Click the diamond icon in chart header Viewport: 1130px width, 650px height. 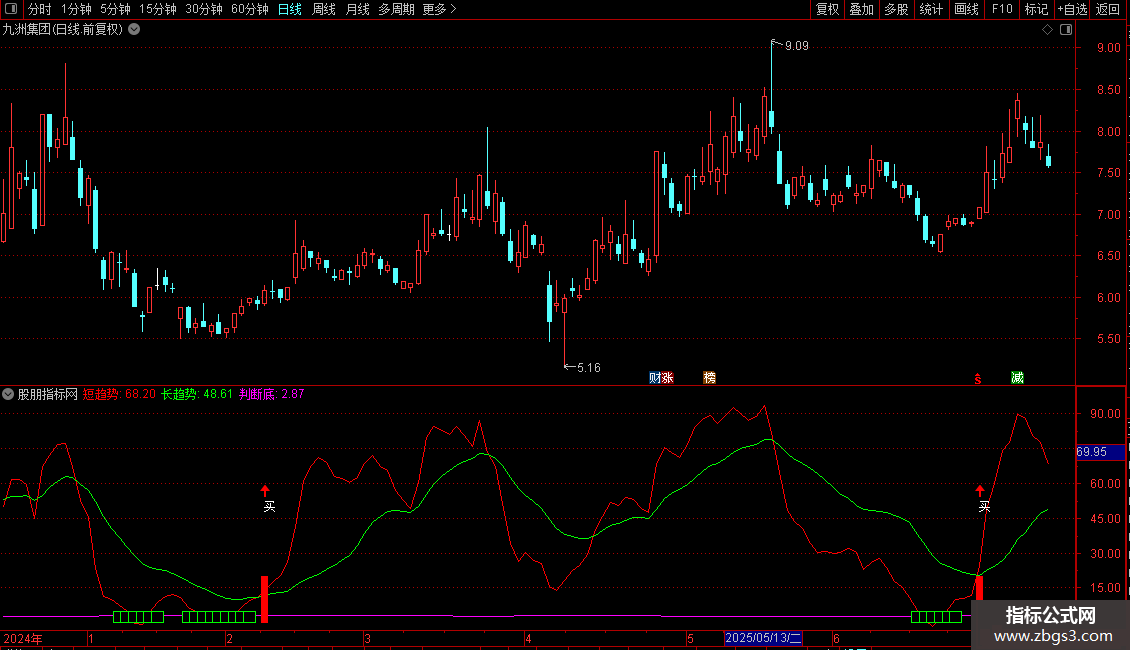pyautogui.click(x=1048, y=30)
